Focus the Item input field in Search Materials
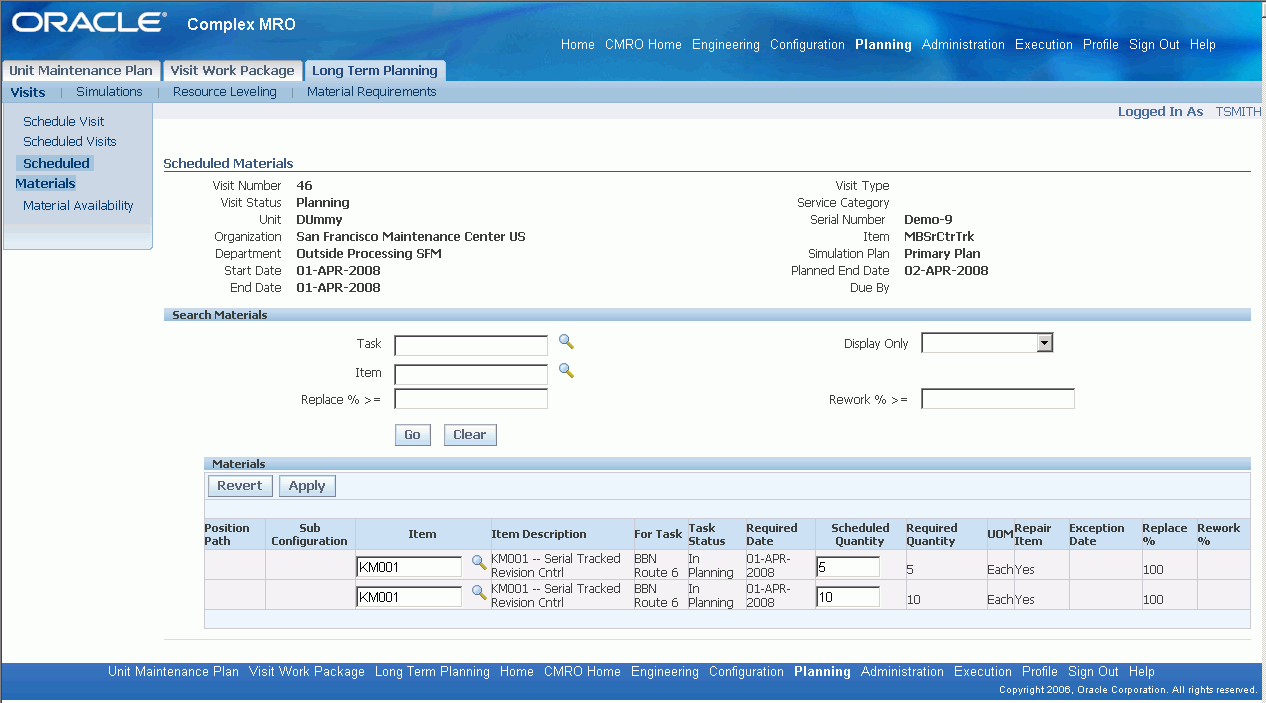 click(x=471, y=375)
